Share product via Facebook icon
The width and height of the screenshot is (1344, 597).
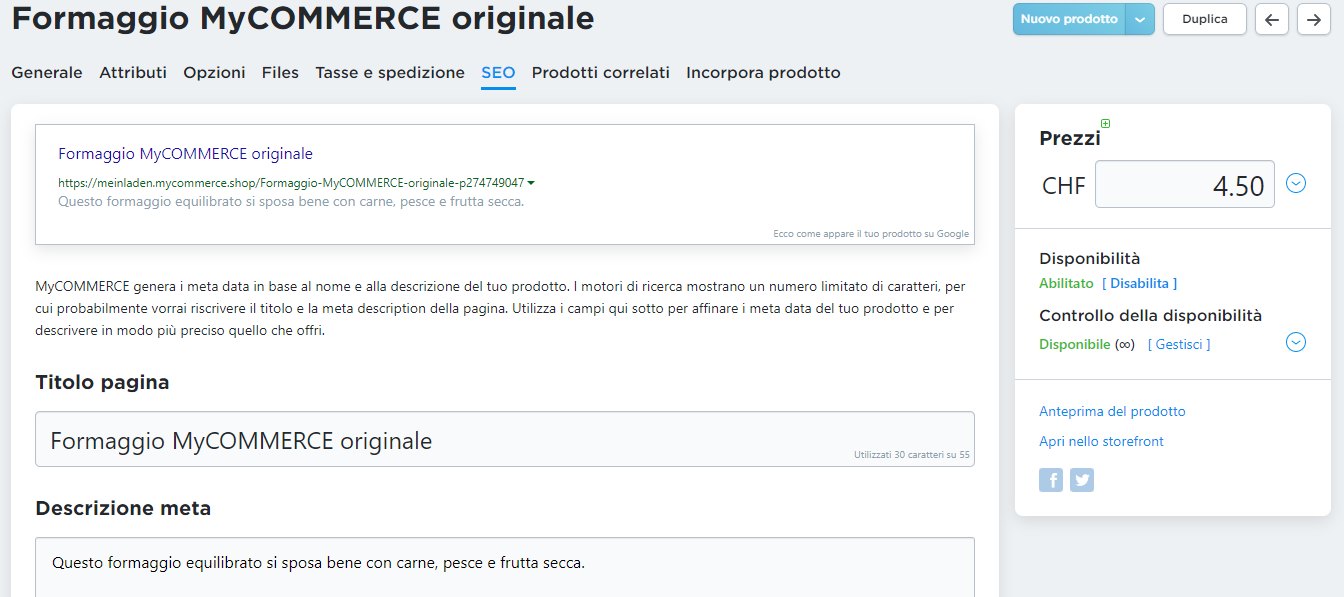(x=1051, y=480)
